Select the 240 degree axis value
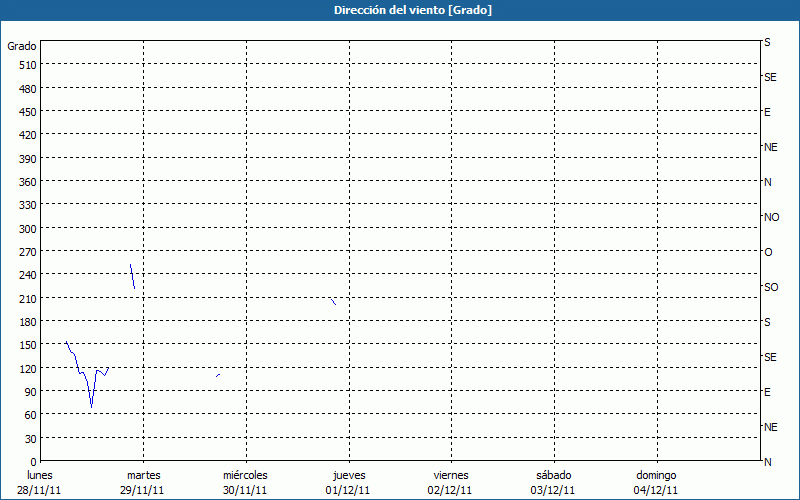Viewport: 800px width, 500px height. point(28,275)
